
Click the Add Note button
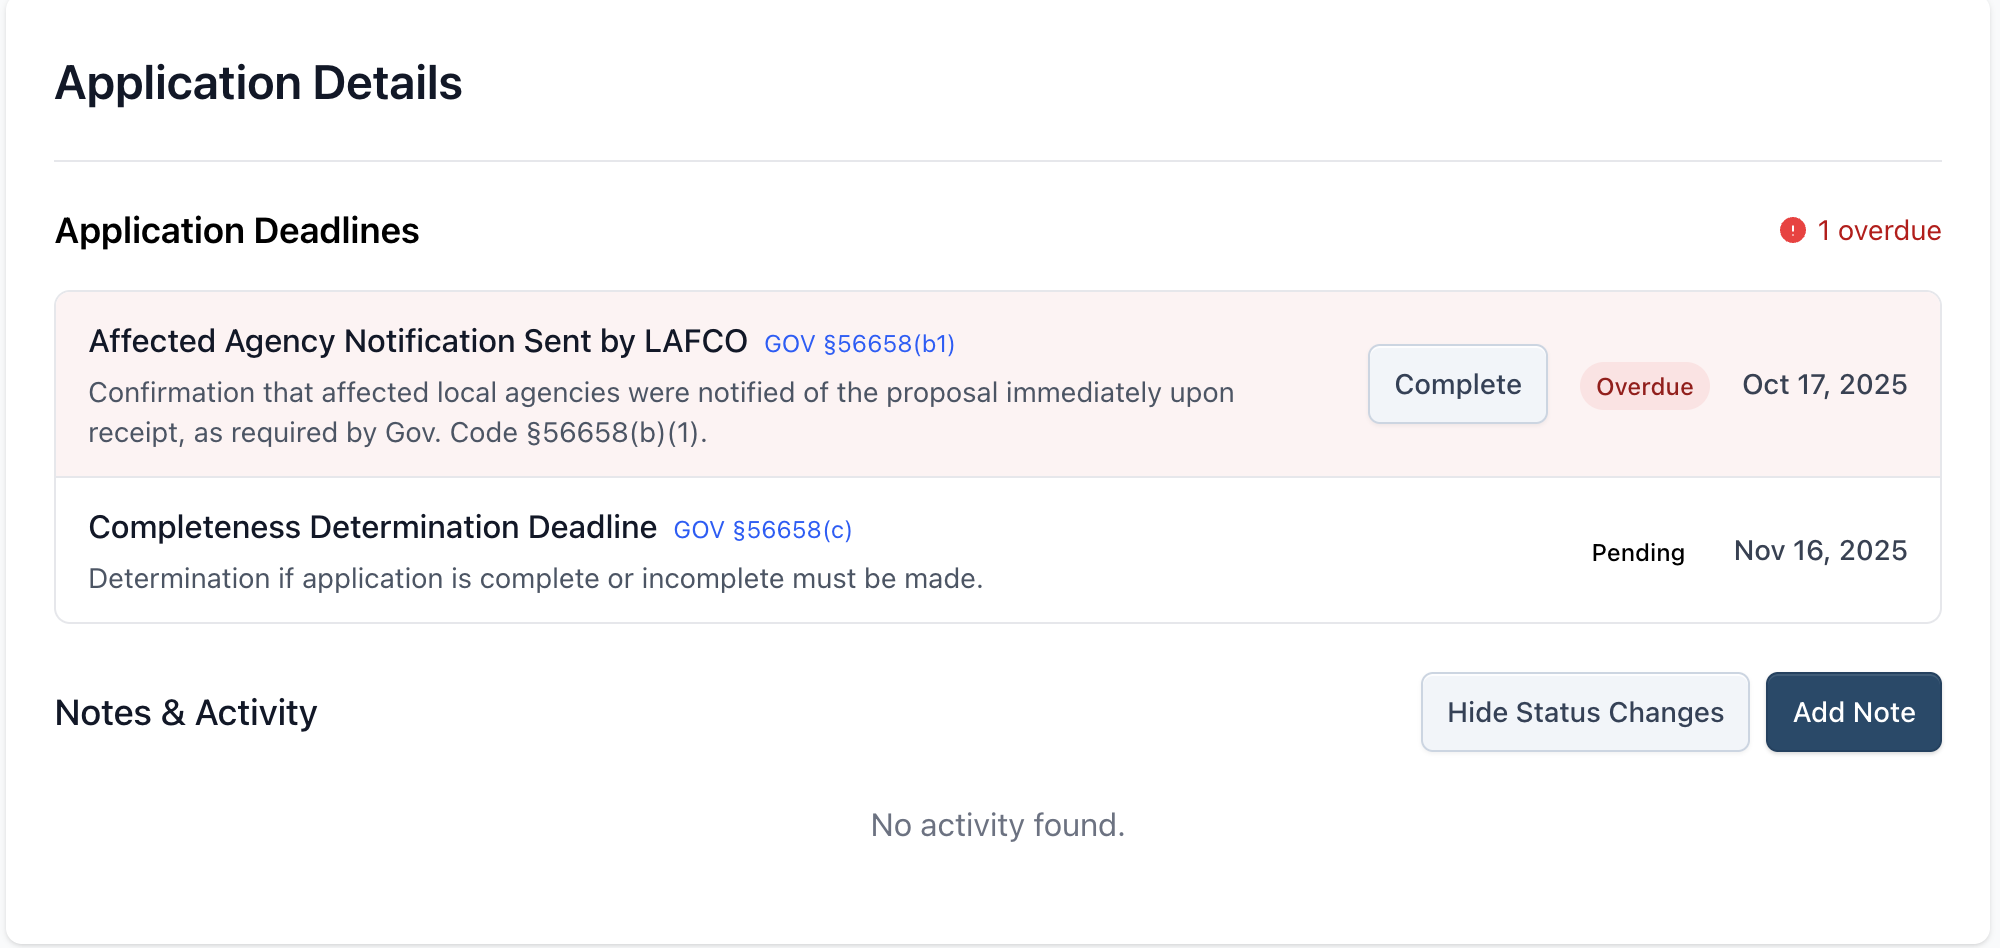(1853, 712)
